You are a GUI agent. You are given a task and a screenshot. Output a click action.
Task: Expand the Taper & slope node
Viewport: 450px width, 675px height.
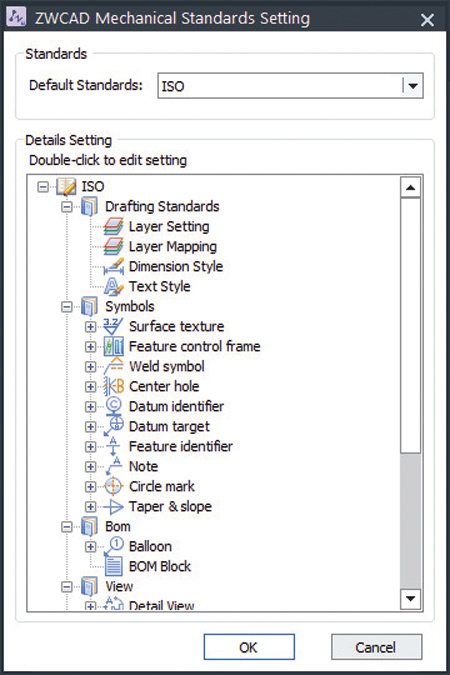click(90, 507)
